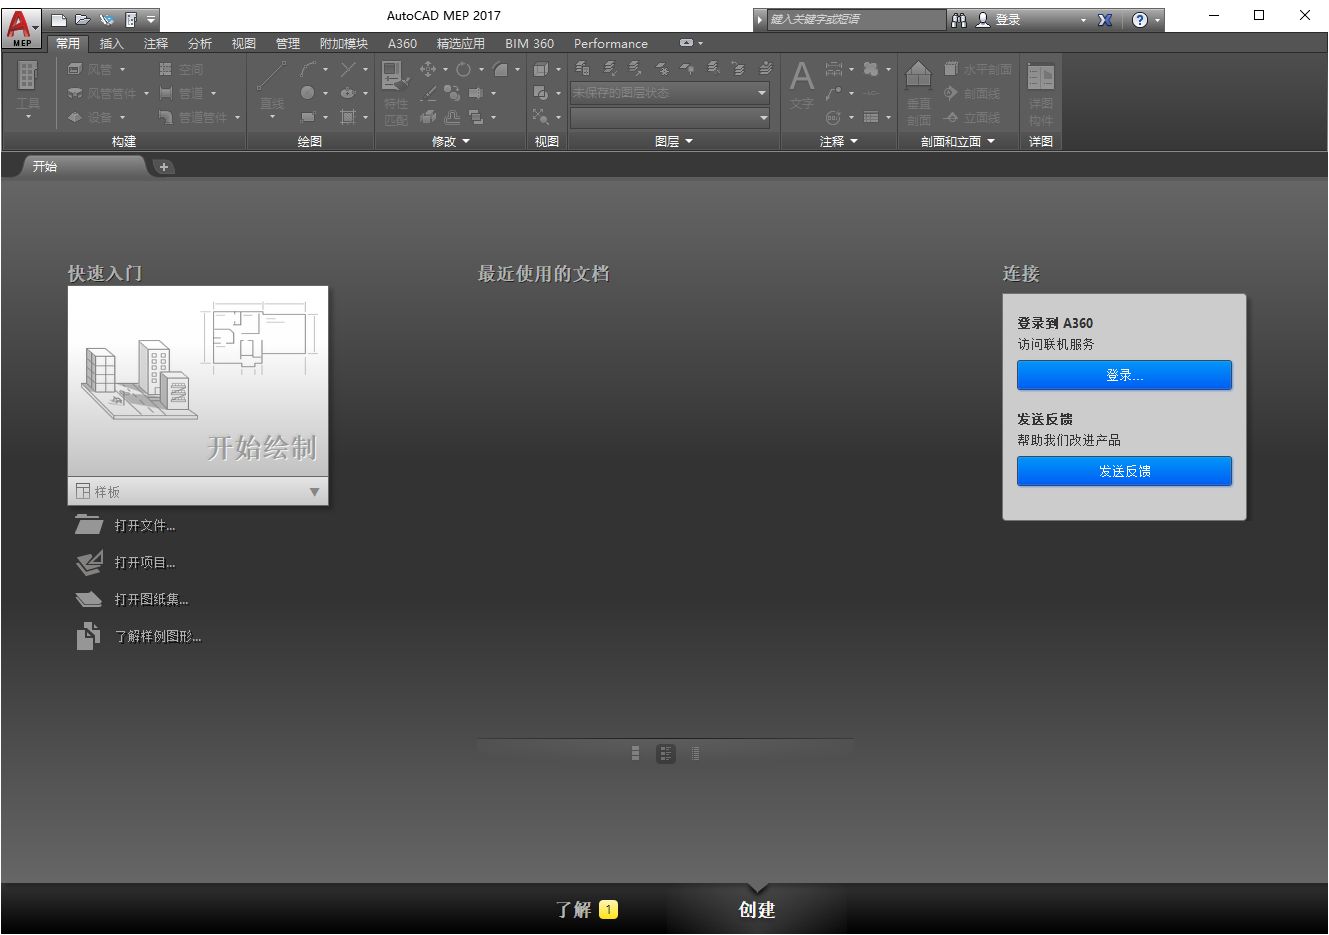Viewport: 1329px width, 935px height.
Task: Click the 发送反馈 feedback button
Action: [x=1124, y=471]
